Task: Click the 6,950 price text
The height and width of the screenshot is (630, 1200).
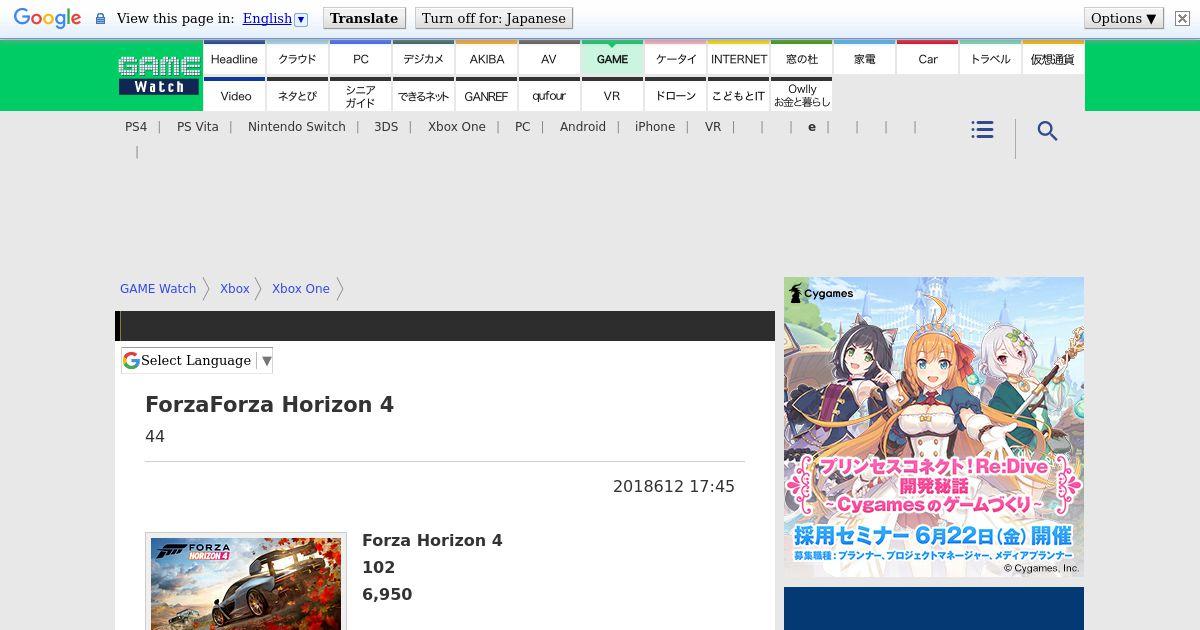Action: [x=387, y=595]
